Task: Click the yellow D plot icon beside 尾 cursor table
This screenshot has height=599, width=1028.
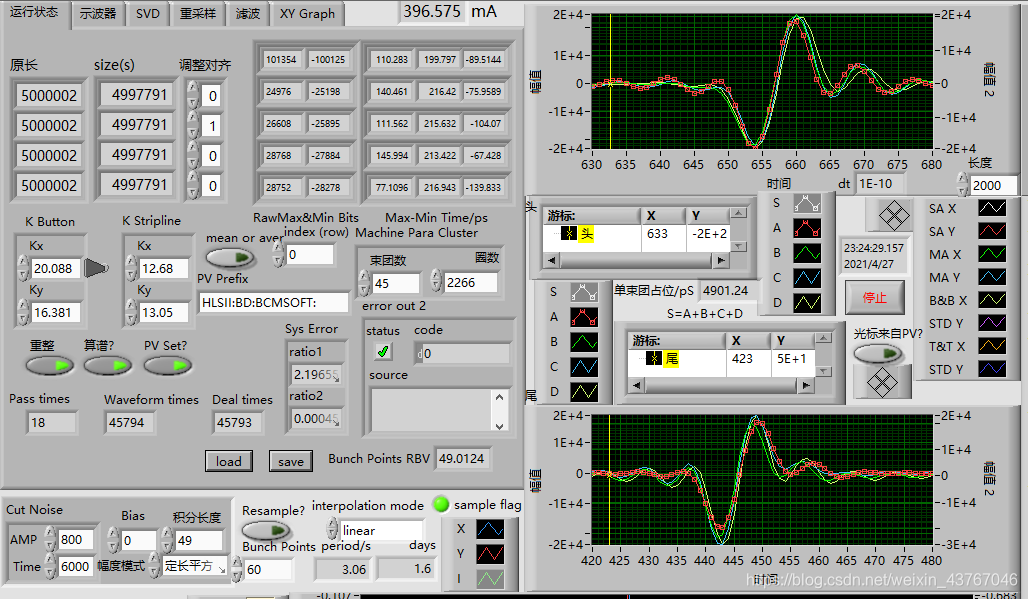Action: [583, 392]
